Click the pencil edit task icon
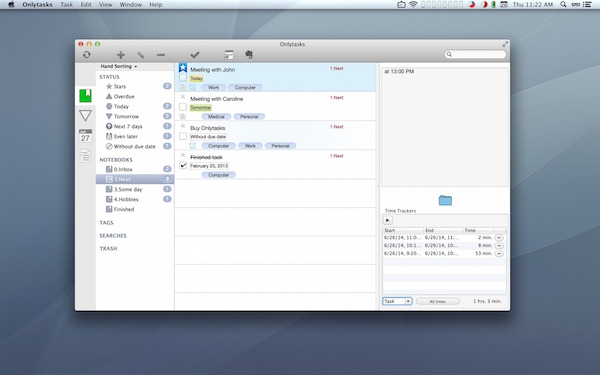Viewport: 600px width, 375px height. 140,55
